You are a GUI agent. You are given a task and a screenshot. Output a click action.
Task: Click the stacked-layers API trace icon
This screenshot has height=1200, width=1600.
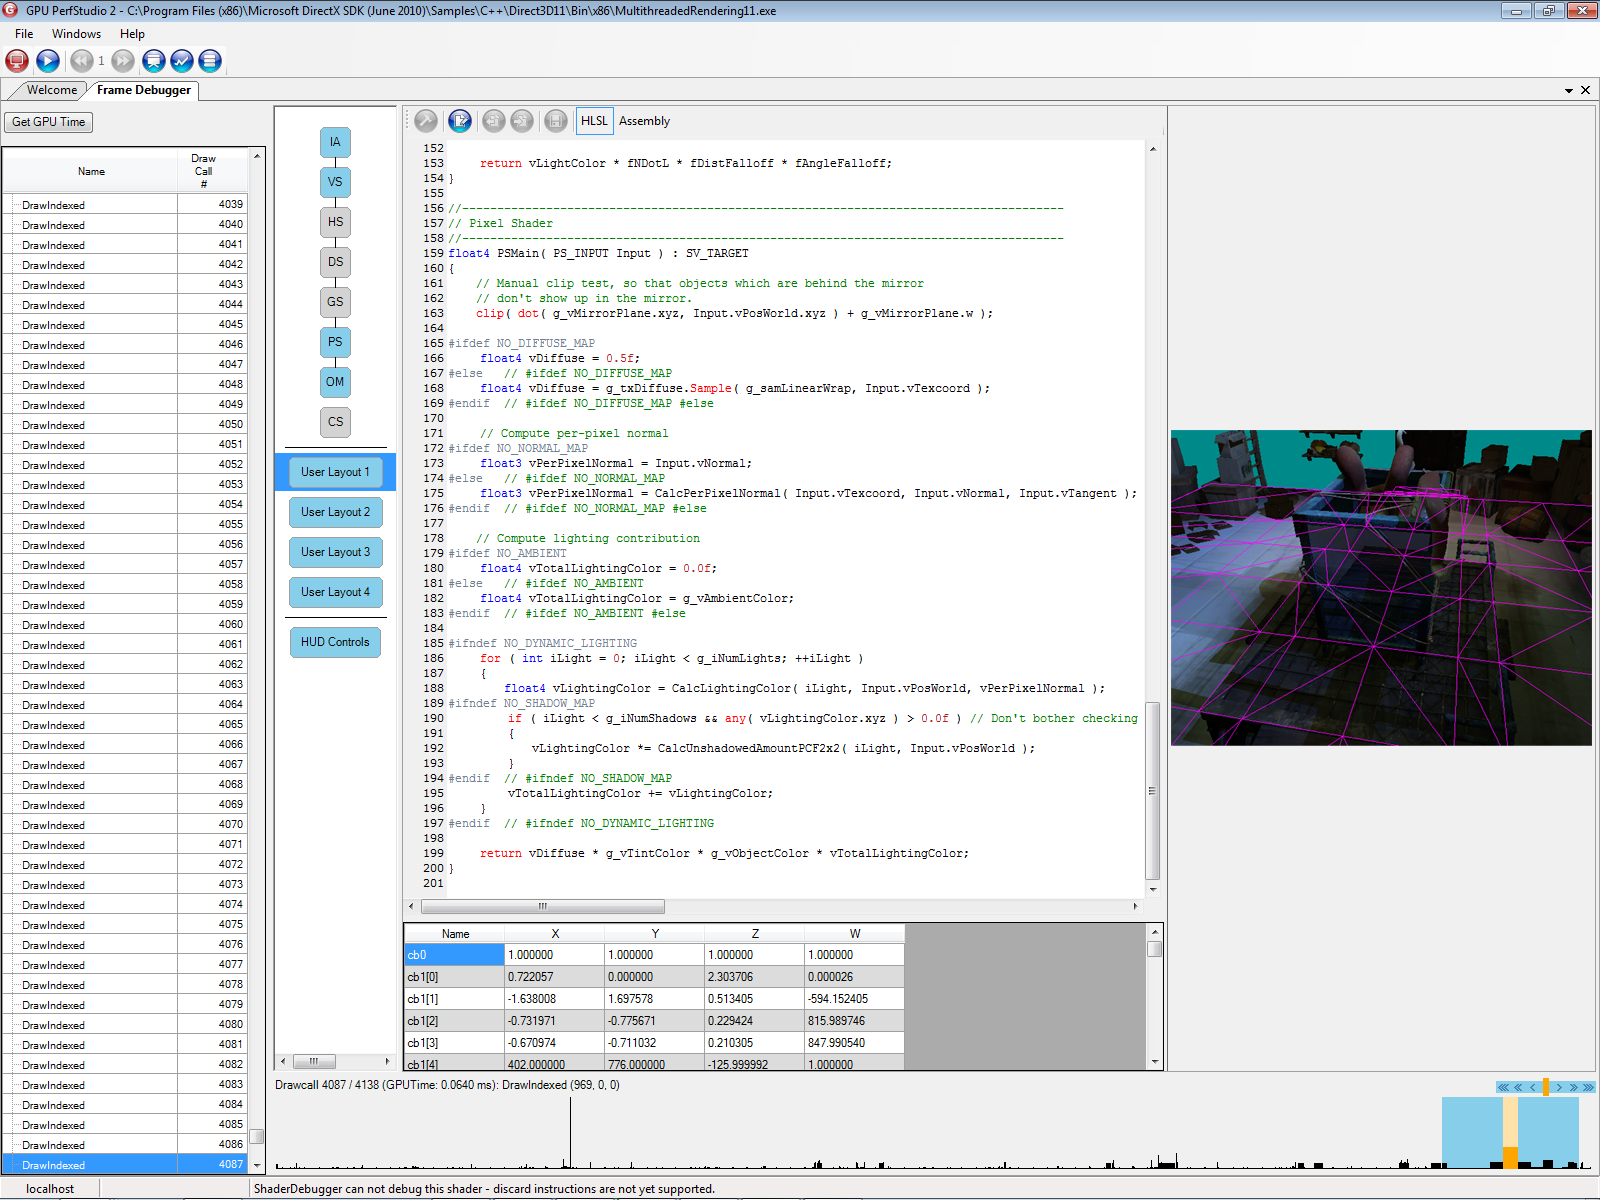[x=210, y=61]
